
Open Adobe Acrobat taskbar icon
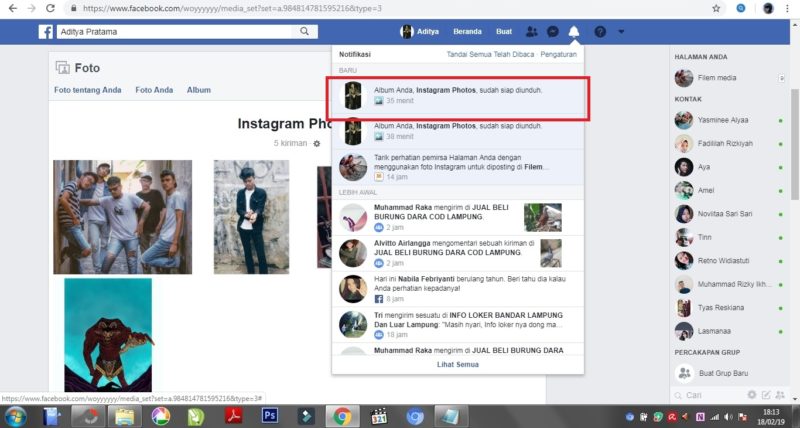pos(234,416)
